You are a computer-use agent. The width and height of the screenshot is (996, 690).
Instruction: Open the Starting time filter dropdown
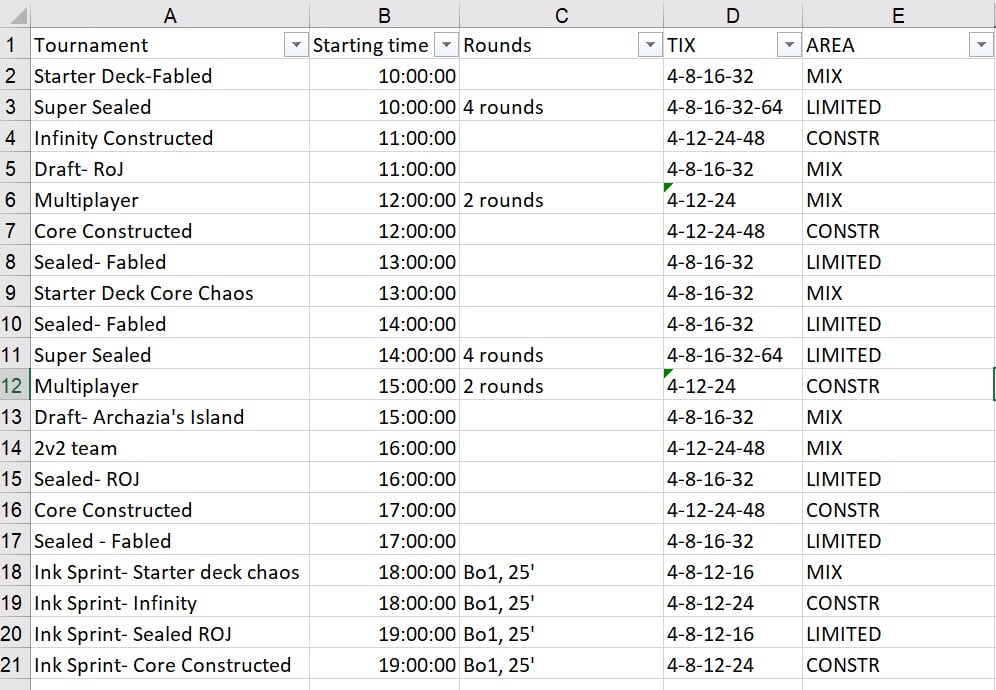[x=444, y=45]
